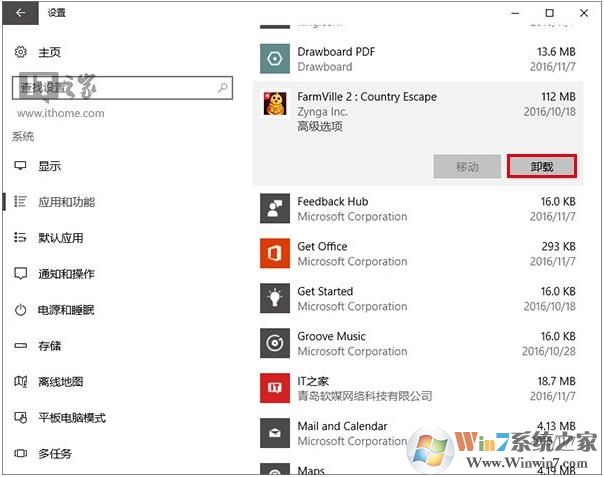Image resolution: width=604 pixels, height=477 pixels.
Task: Select the Notifications and actions icon
Action: tap(20, 274)
